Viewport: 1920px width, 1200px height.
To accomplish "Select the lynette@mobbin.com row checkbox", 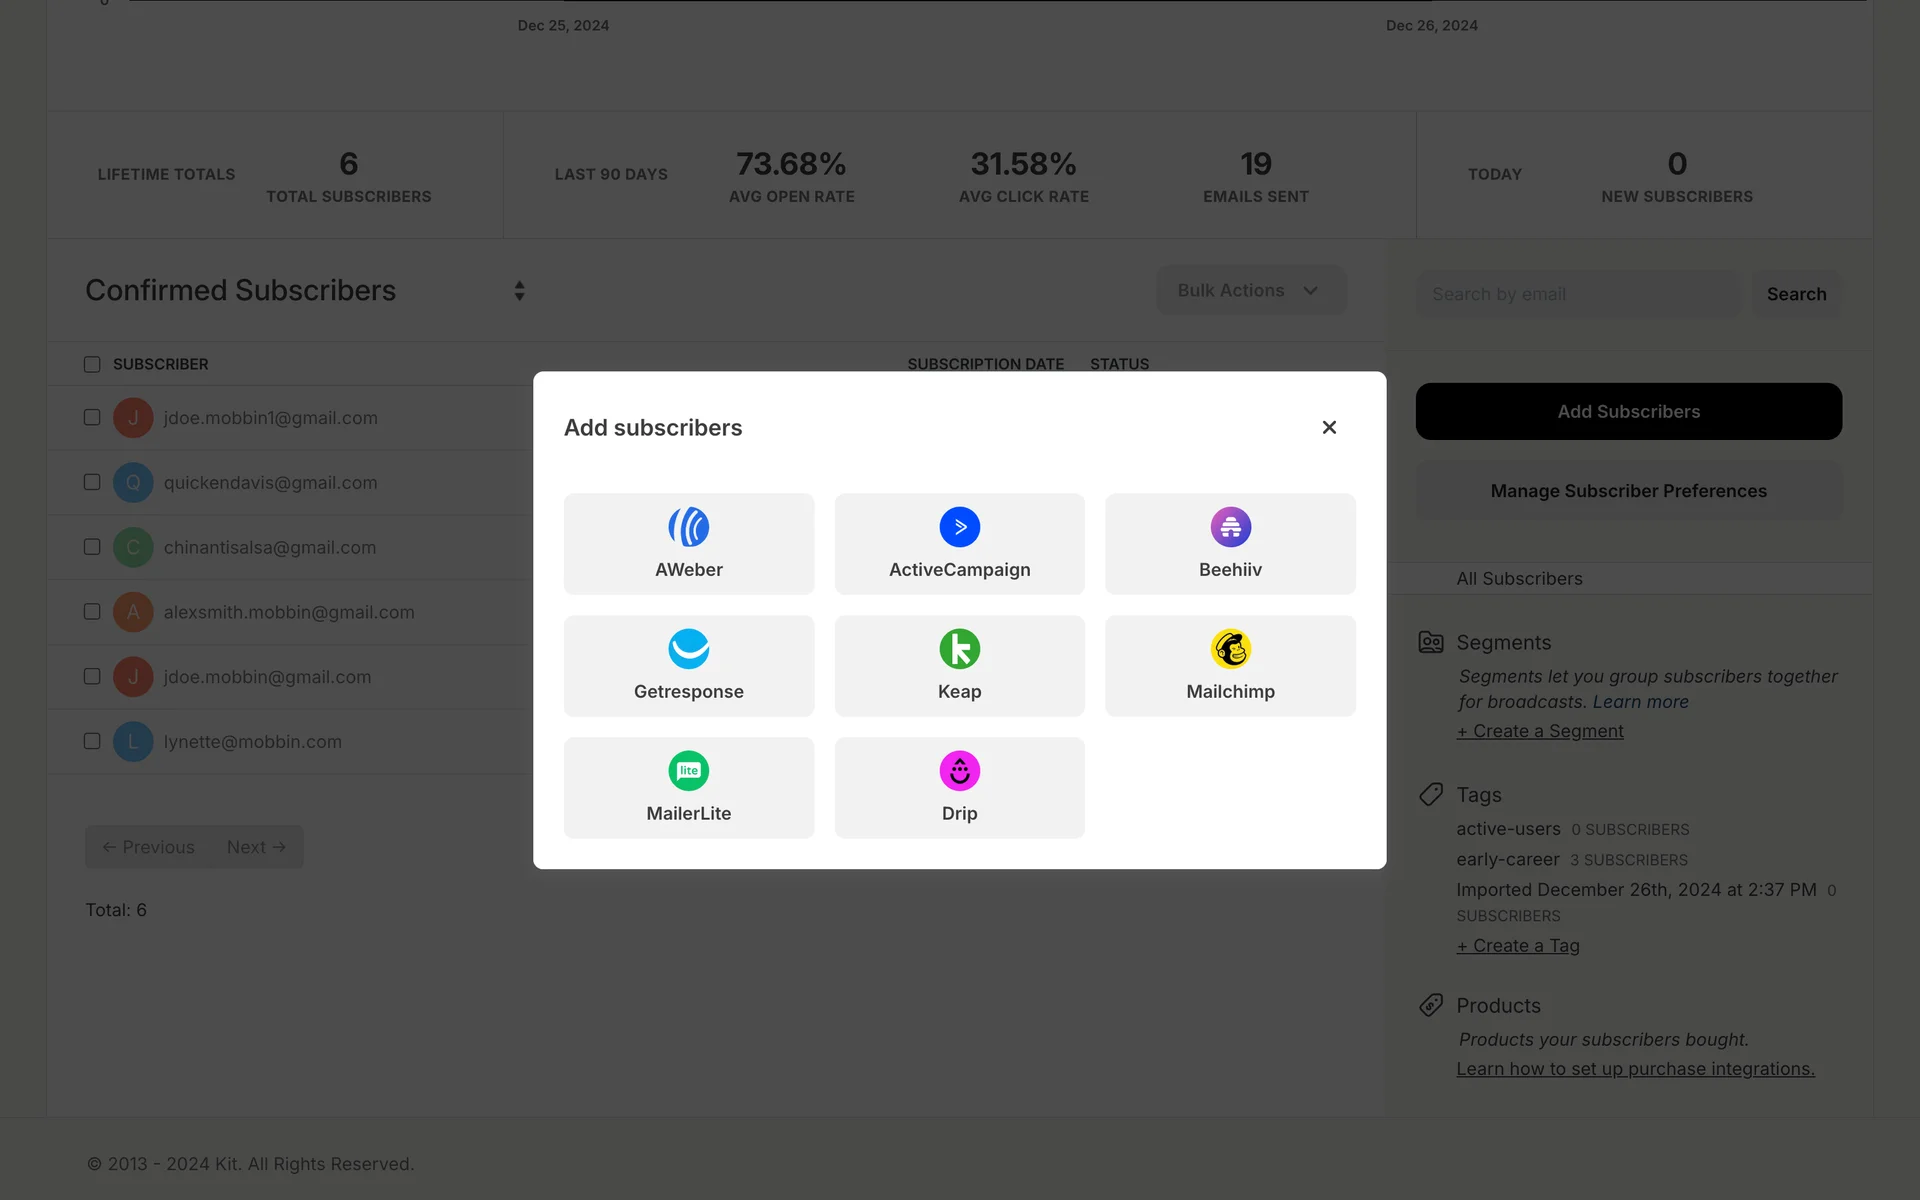I will click(x=92, y=741).
